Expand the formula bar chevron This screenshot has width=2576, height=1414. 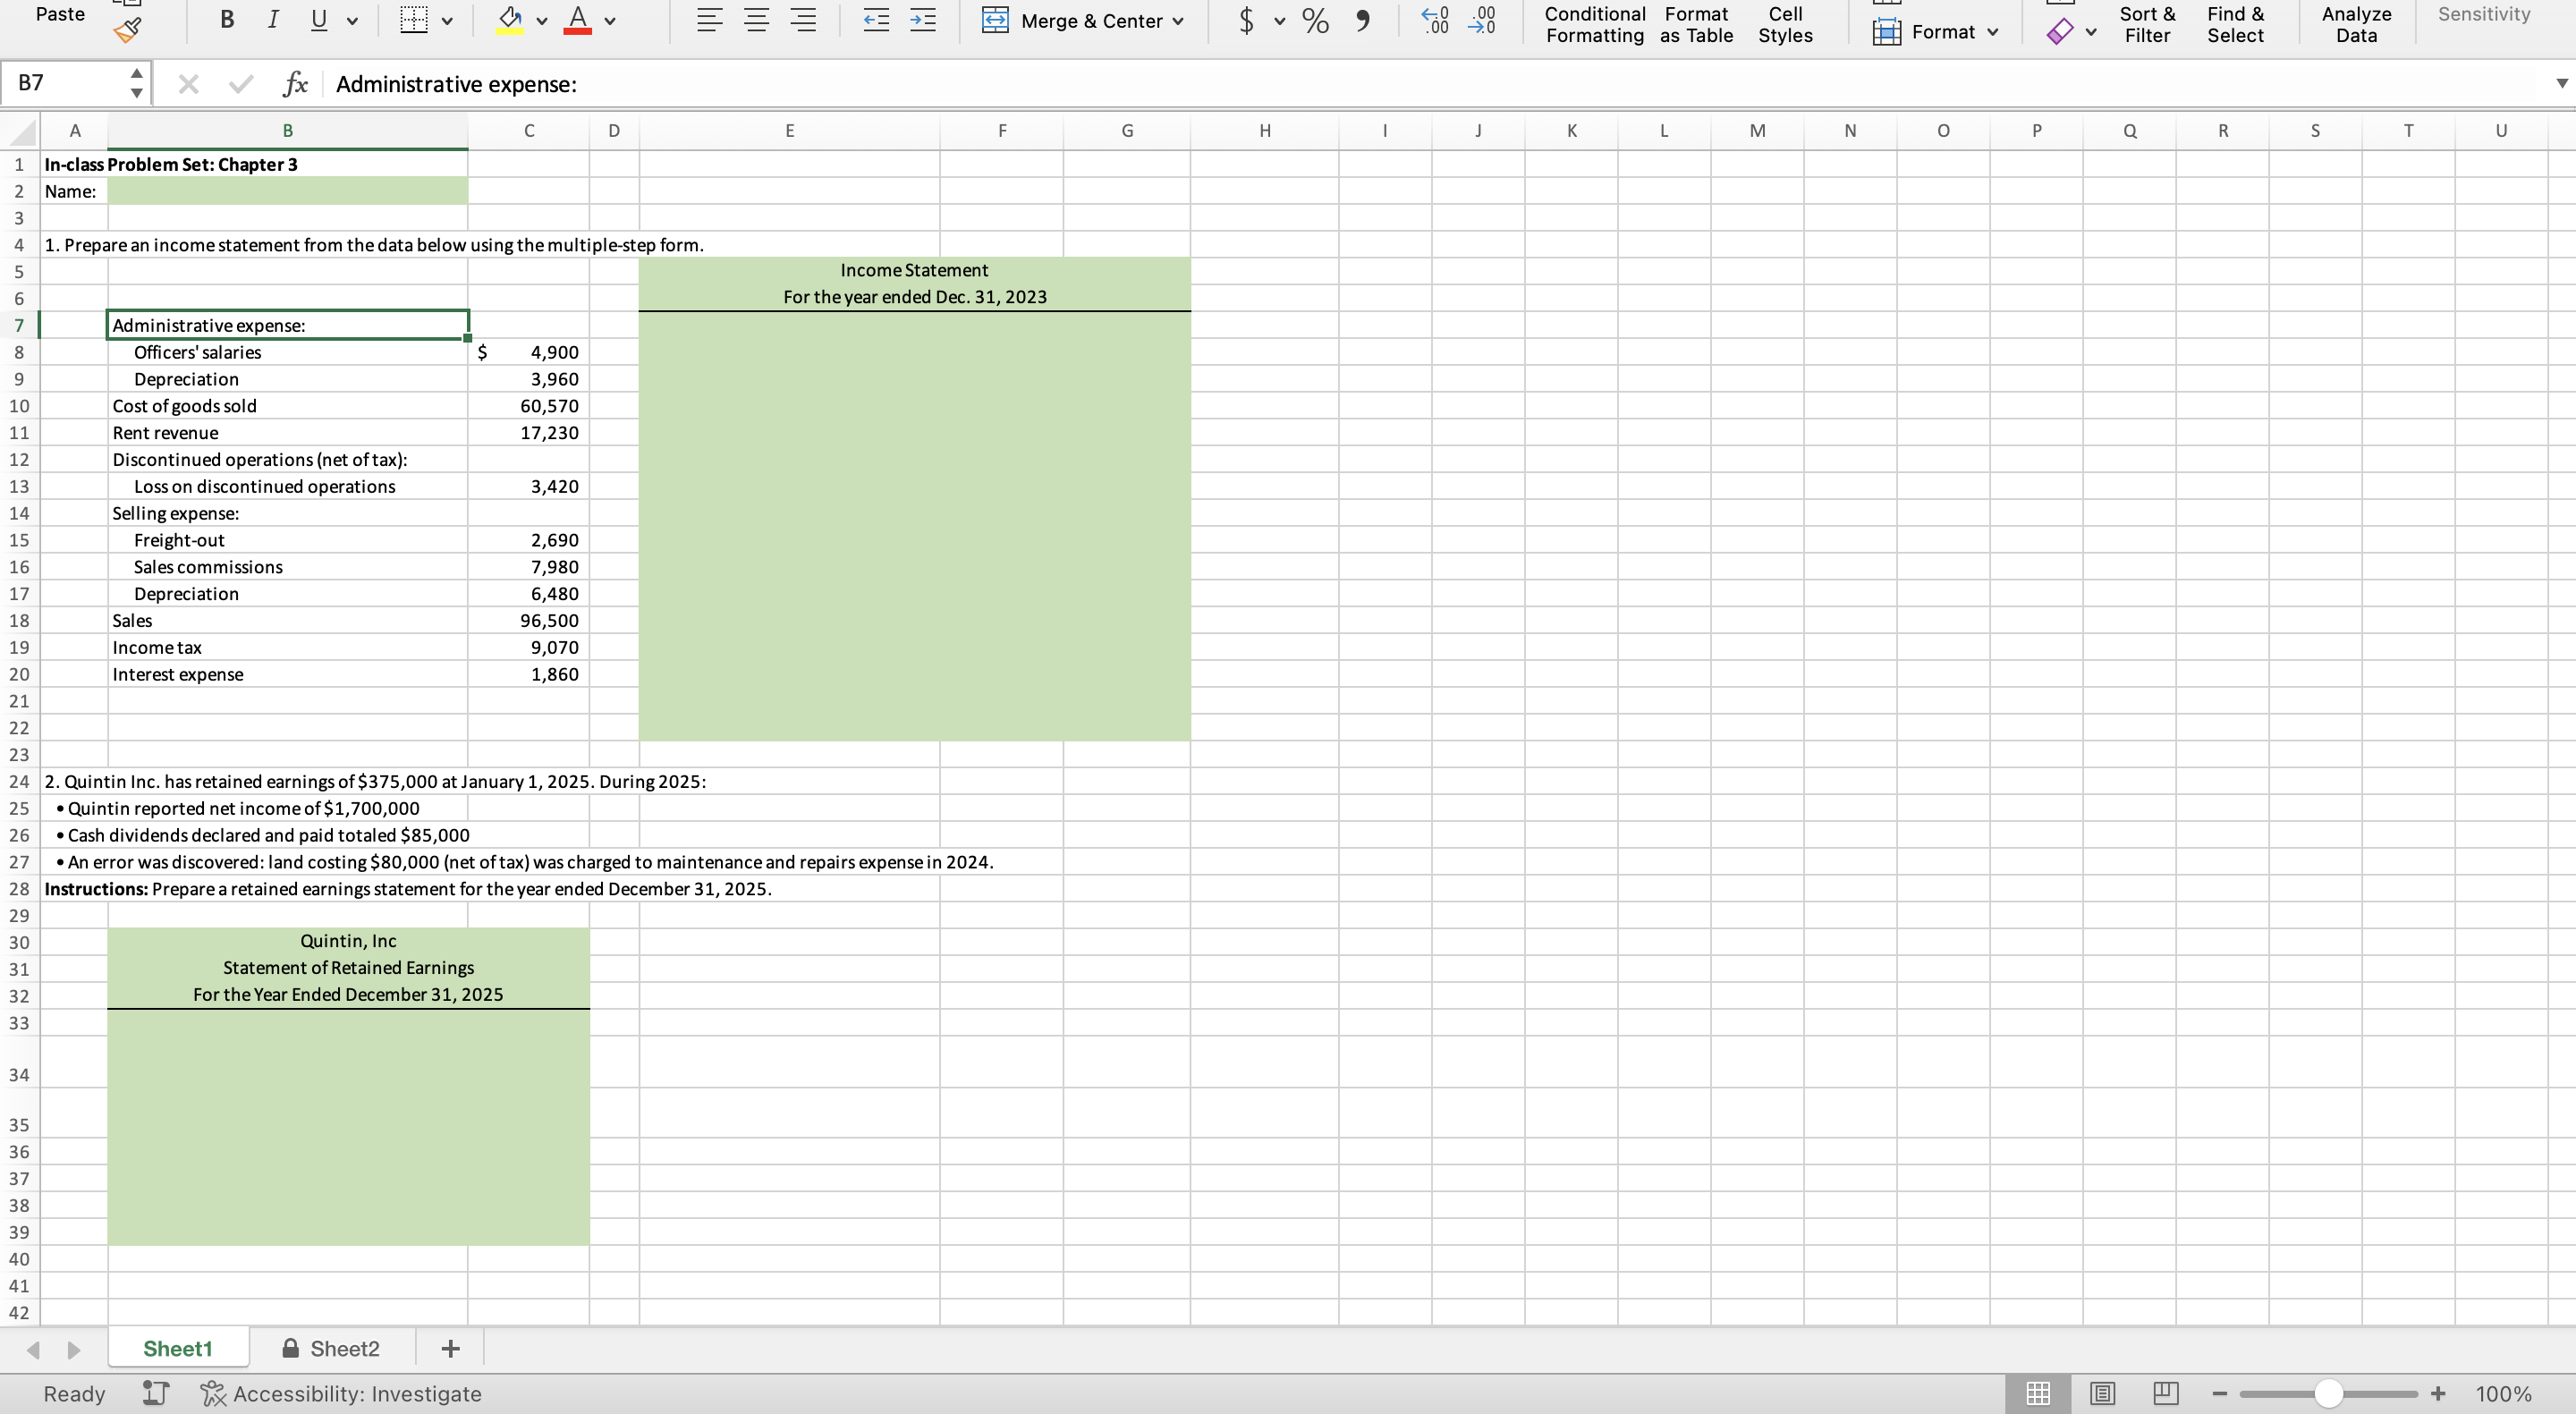point(2561,83)
